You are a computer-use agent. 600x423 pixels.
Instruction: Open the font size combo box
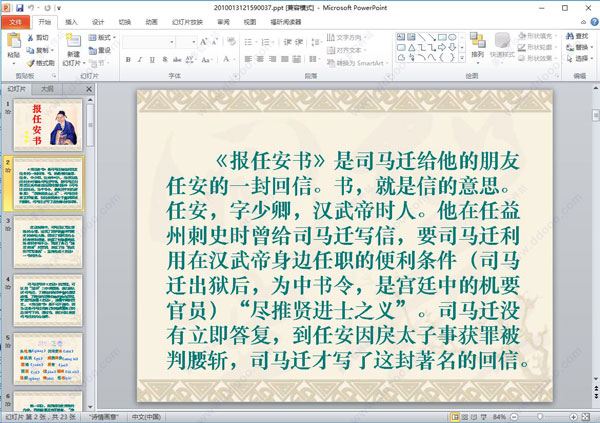tap(187, 42)
